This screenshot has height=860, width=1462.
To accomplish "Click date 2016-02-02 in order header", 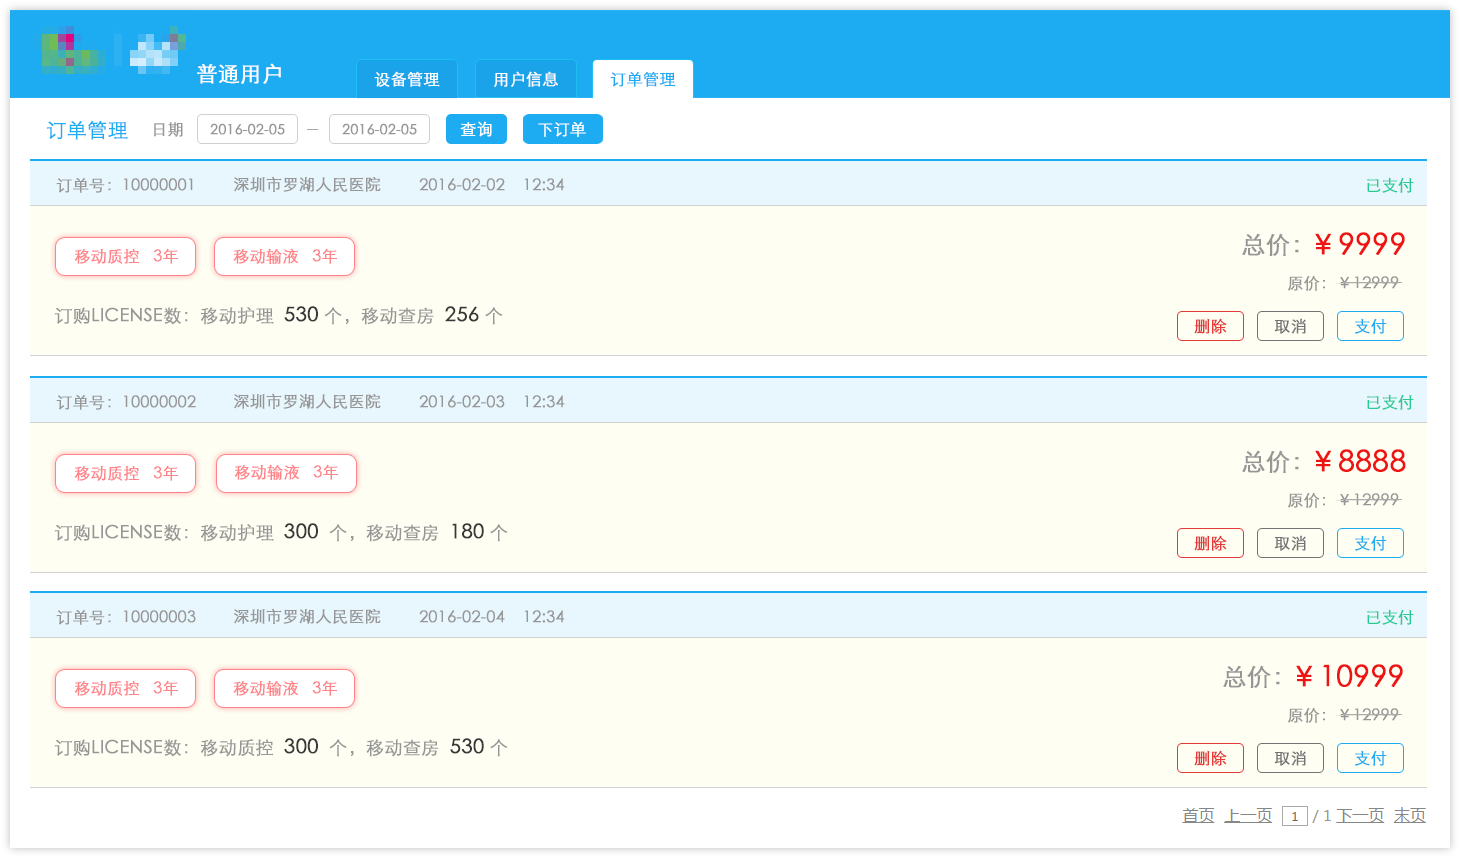I will (x=462, y=185).
